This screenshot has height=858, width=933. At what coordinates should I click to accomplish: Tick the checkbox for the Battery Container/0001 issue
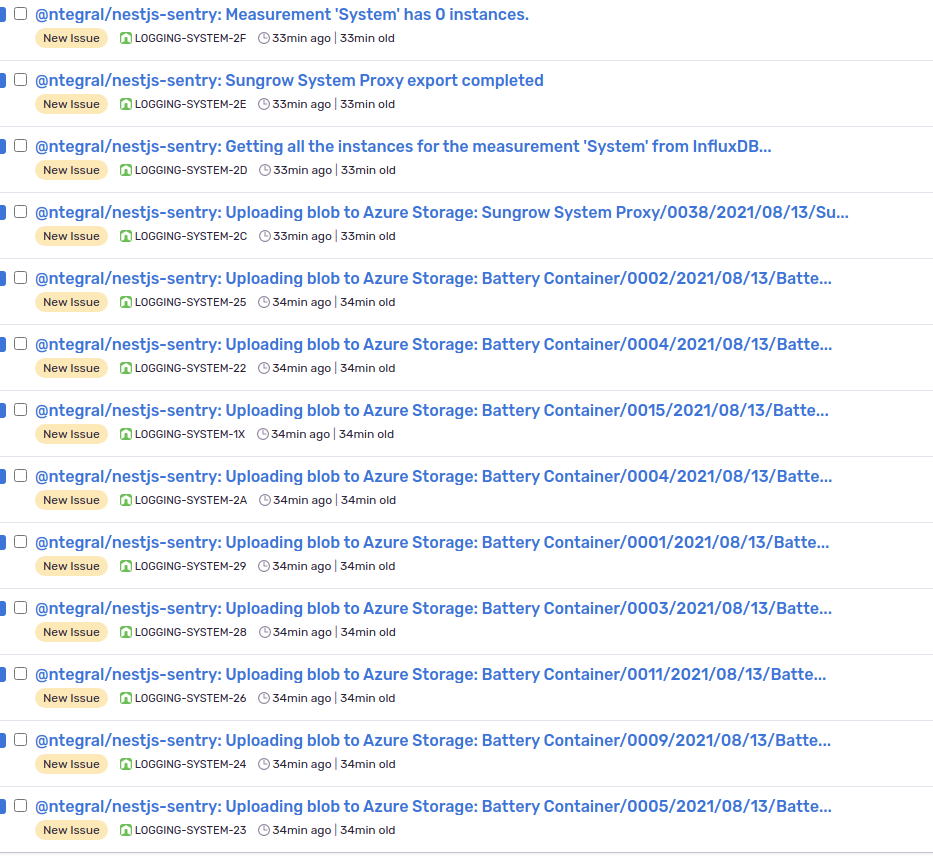pyautogui.click(x=21, y=542)
